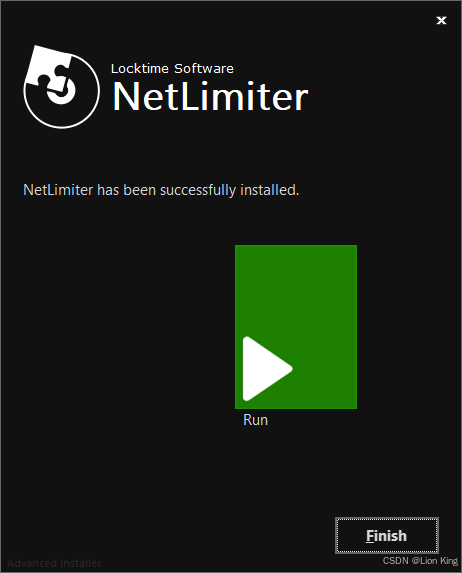462x573 pixels.
Task: Close the installer with the X icon
Action: pos(442,20)
